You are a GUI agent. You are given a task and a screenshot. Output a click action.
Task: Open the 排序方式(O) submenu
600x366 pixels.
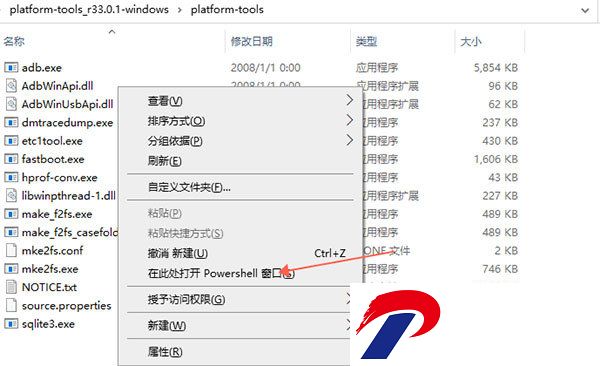click(240, 121)
